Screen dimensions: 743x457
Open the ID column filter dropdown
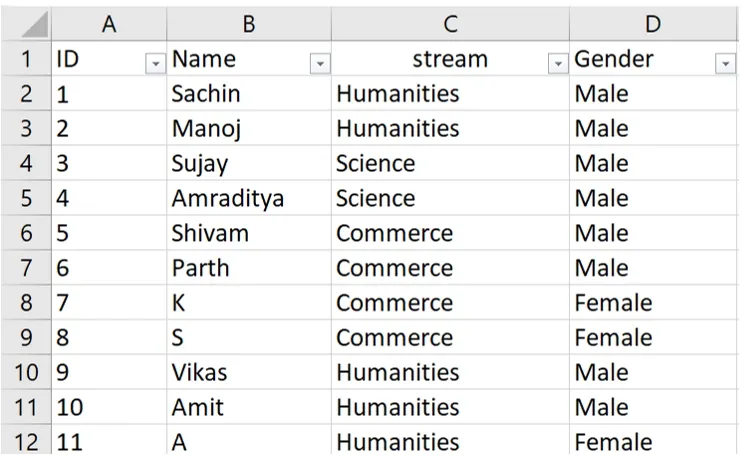point(155,63)
